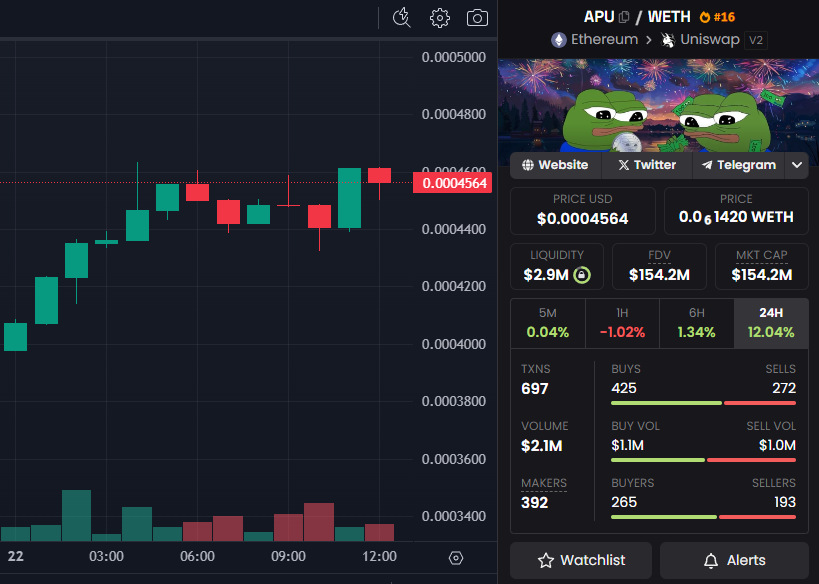
Task: Open chart settings gear
Action: pos(440,18)
